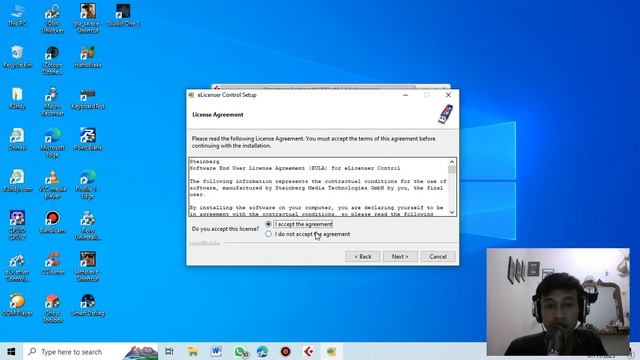Select the KeyboardTest desktop shortcut
This screenshot has width=640, height=360.
pos(88,98)
